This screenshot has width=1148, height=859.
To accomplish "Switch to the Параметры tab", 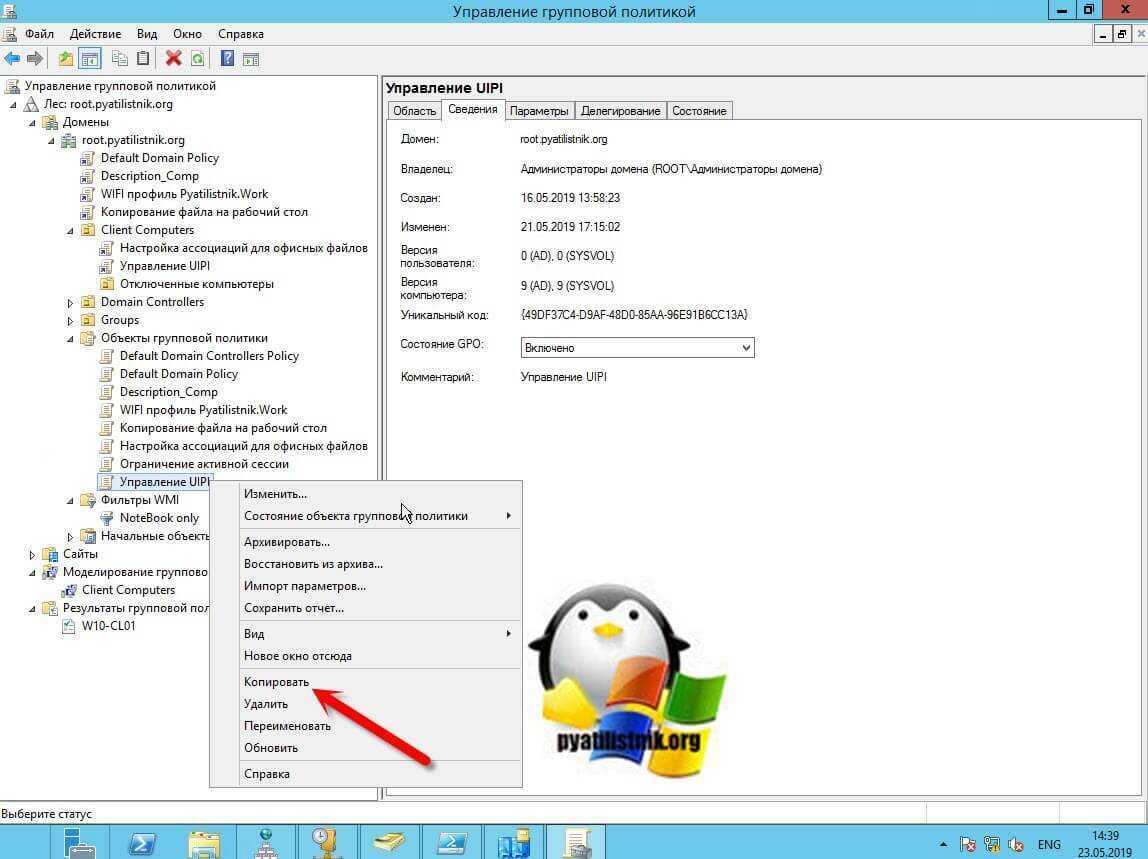I will click(539, 111).
